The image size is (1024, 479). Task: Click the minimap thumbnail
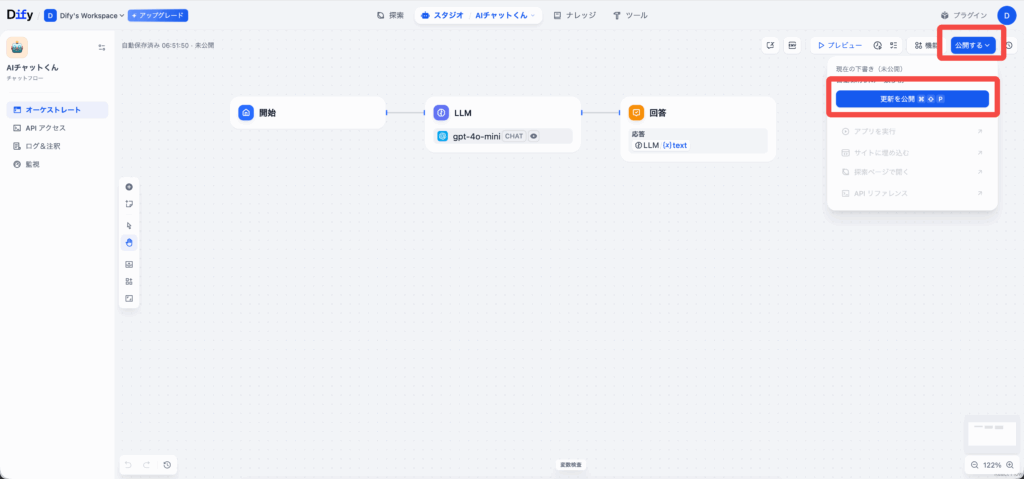pyautogui.click(x=991, y=431)
